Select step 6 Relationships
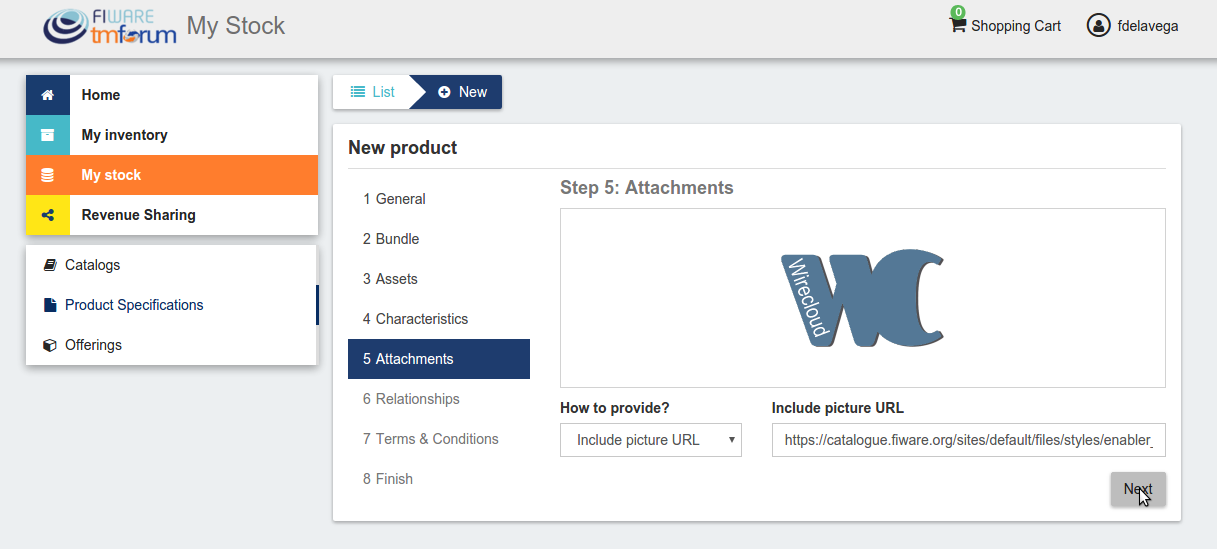Viewport: 1217px width, 549px height. click(x=439, y=399)
